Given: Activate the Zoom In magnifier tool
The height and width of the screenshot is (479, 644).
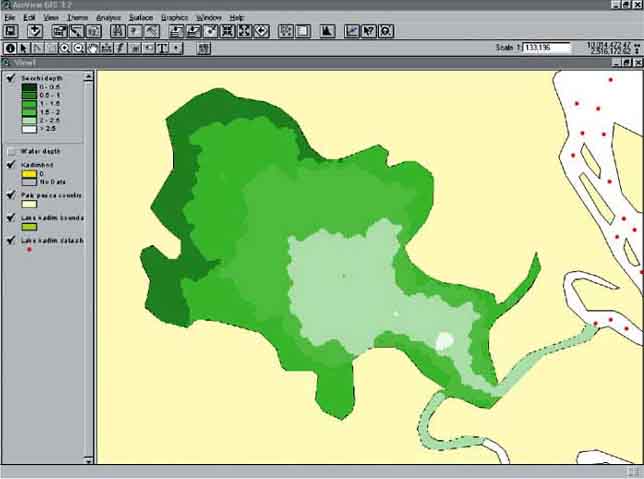Looking at the screenshot, I should coord(65,47).
